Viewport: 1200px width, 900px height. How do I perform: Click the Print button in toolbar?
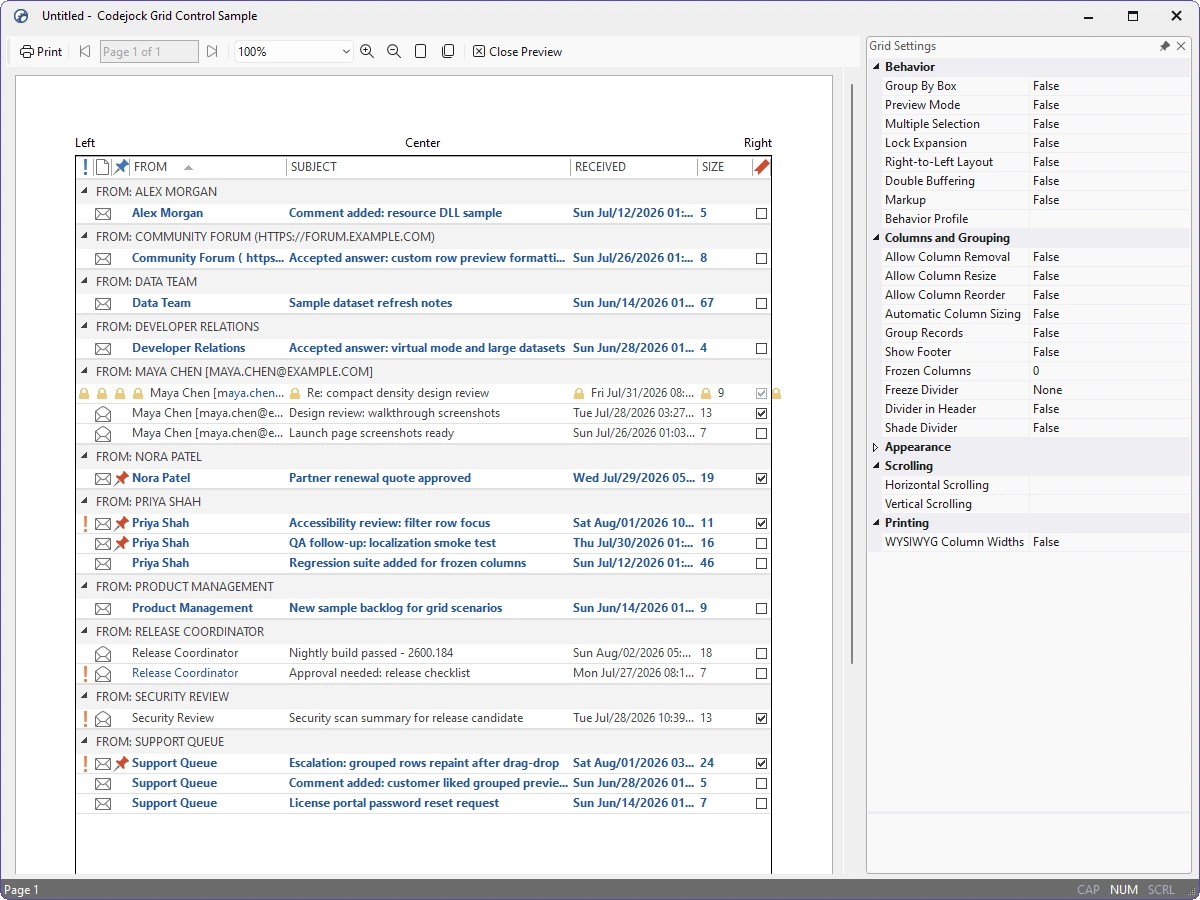coord(41,52)
